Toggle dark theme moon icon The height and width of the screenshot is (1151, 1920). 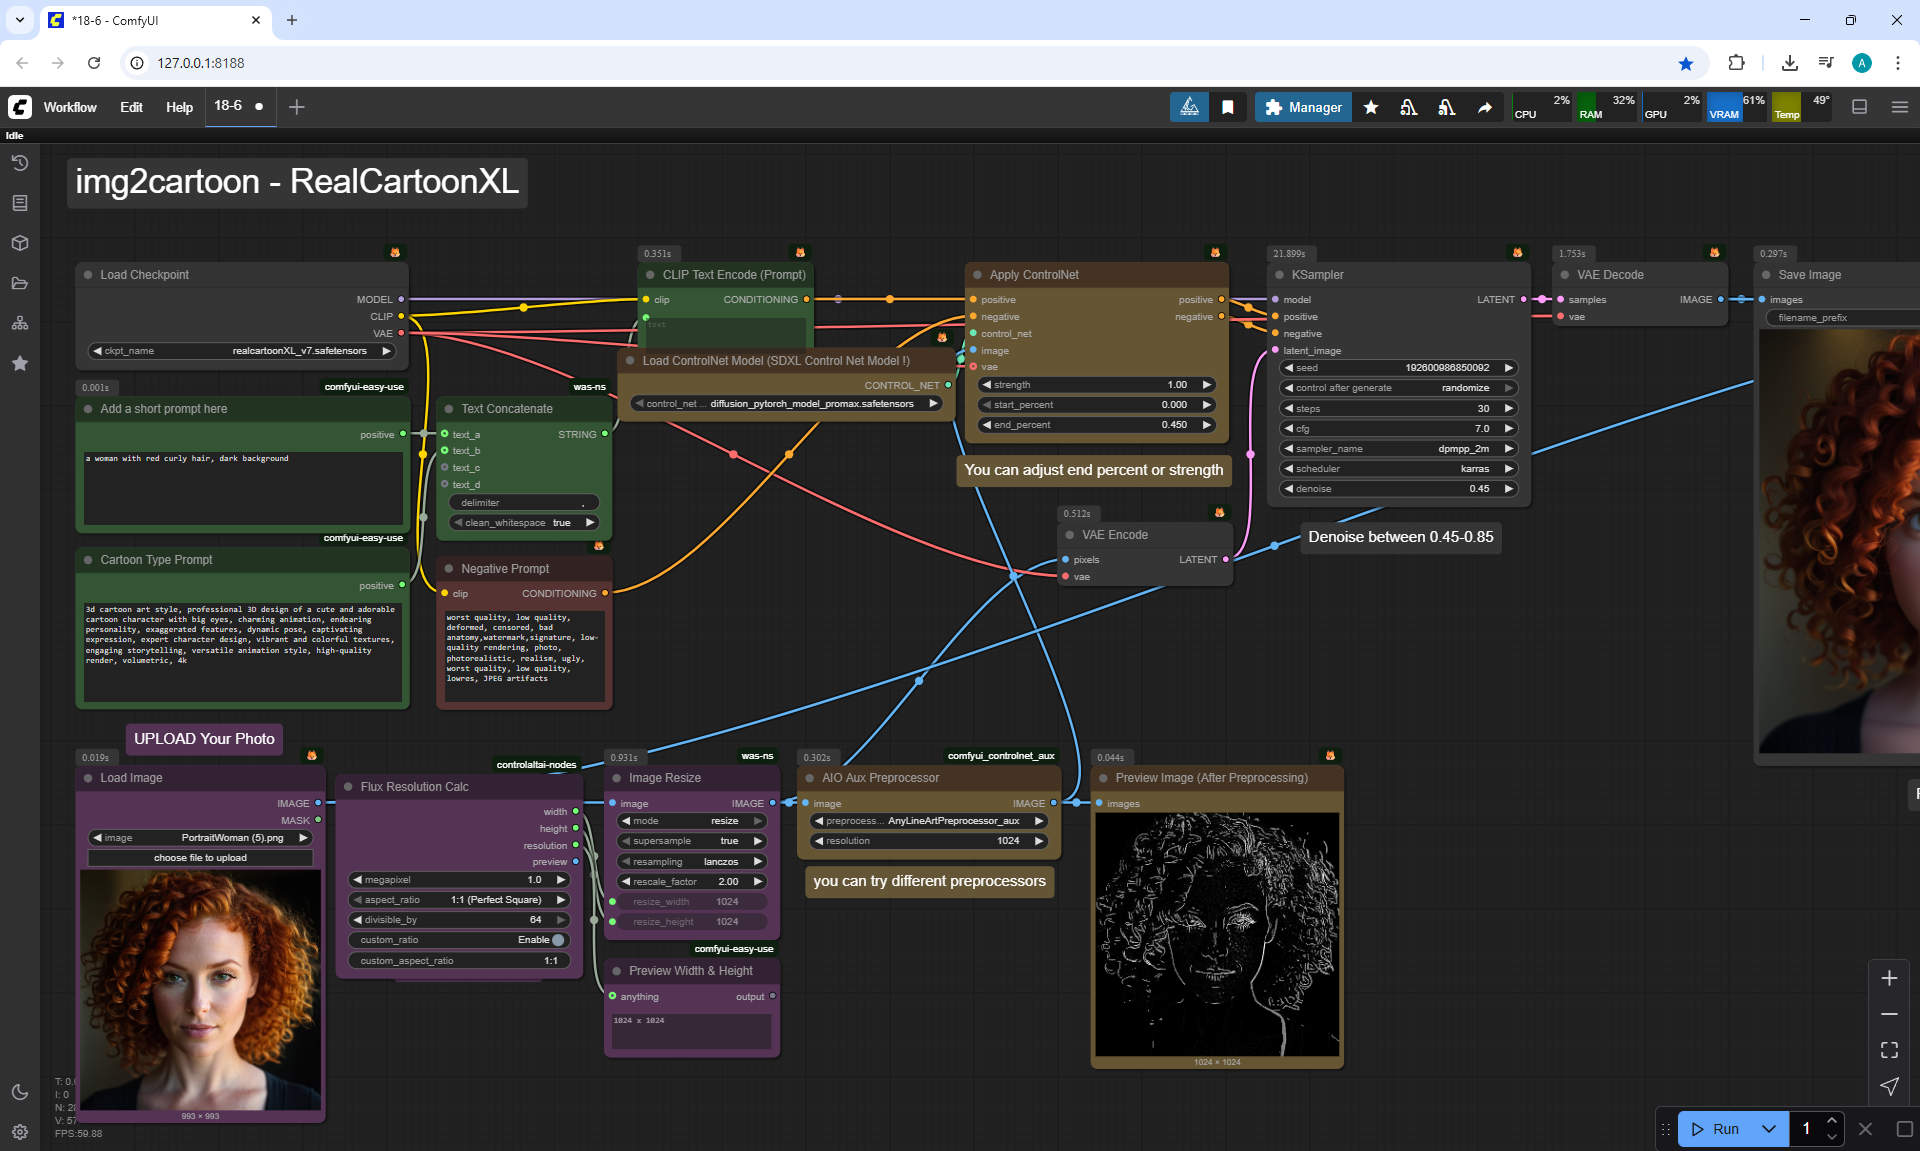coord(20,1092)
